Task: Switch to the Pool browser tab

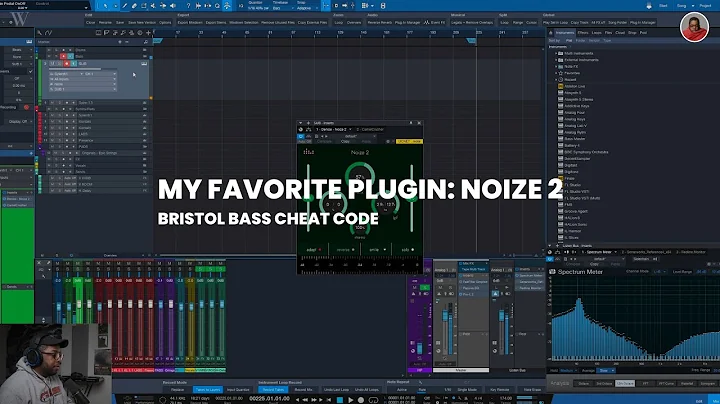Action: pos(643,33)
